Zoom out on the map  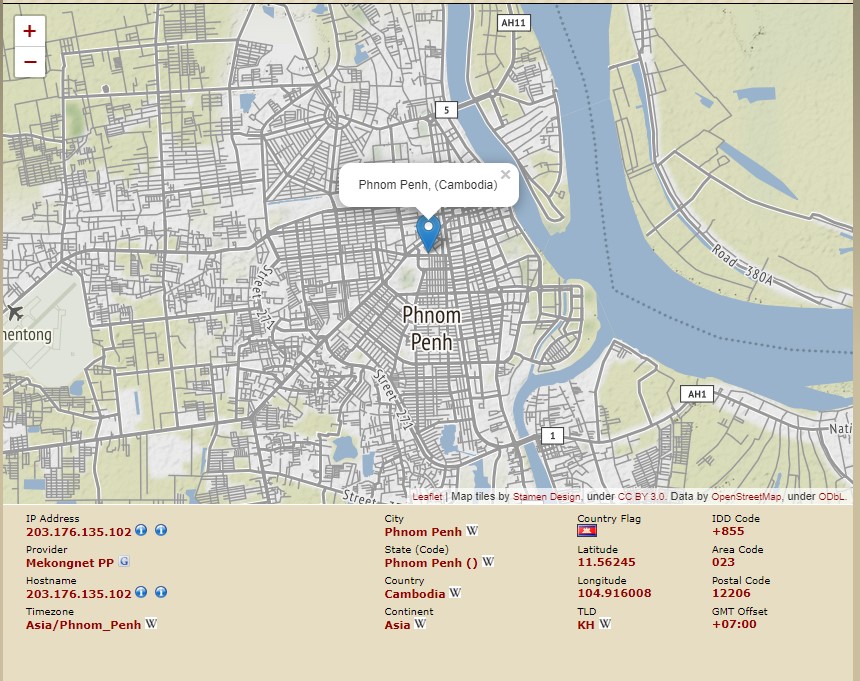point(30,62)
